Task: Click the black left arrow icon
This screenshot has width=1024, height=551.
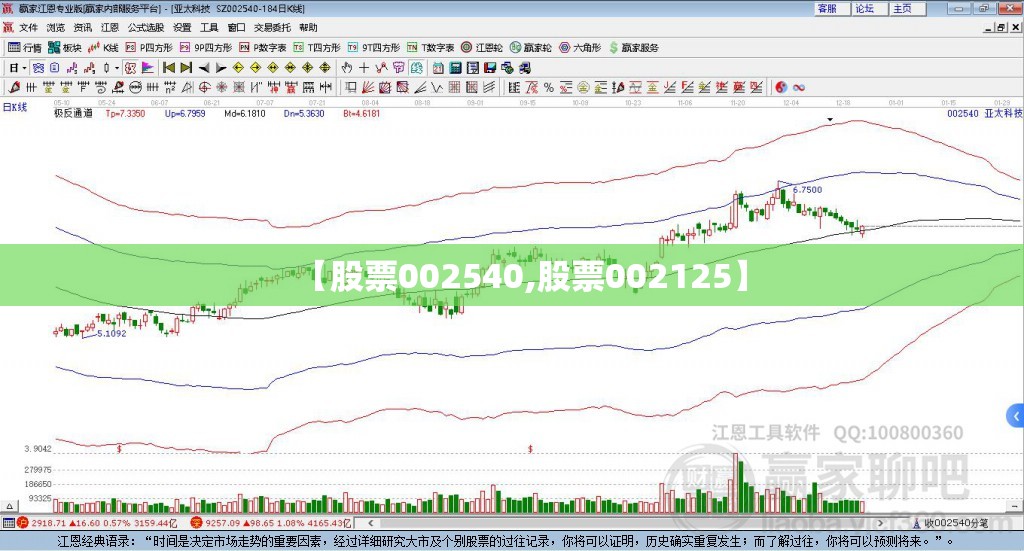Action: pyautogui.click(x=204, y=68)
